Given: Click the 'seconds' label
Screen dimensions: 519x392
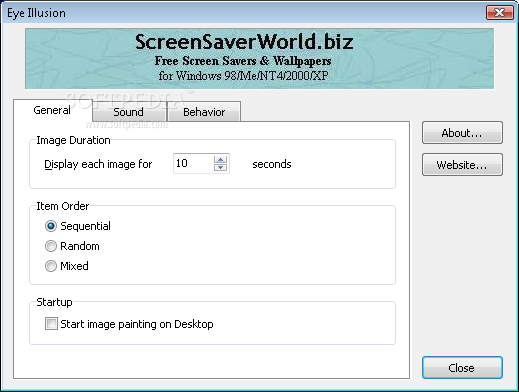Looking at the screenshot, I should coord(272,164).
